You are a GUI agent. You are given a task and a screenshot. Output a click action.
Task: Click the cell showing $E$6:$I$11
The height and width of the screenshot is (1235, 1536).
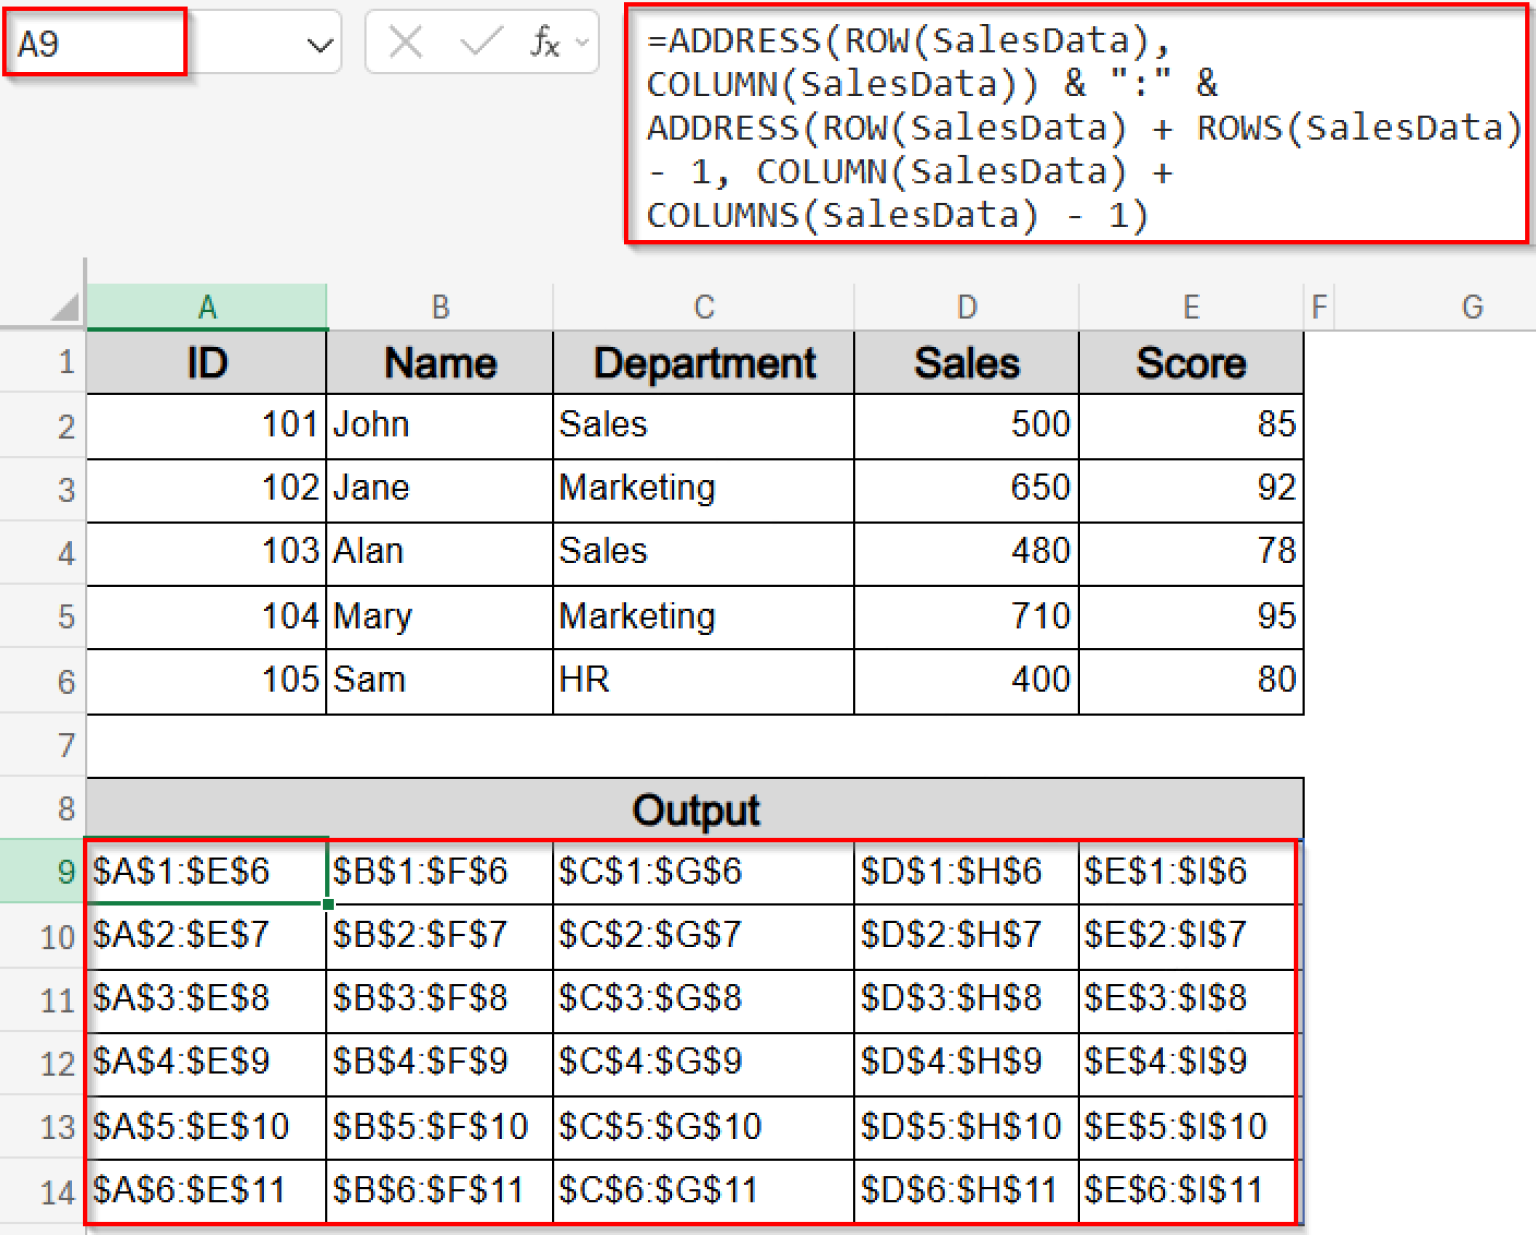[1188, 1190]
